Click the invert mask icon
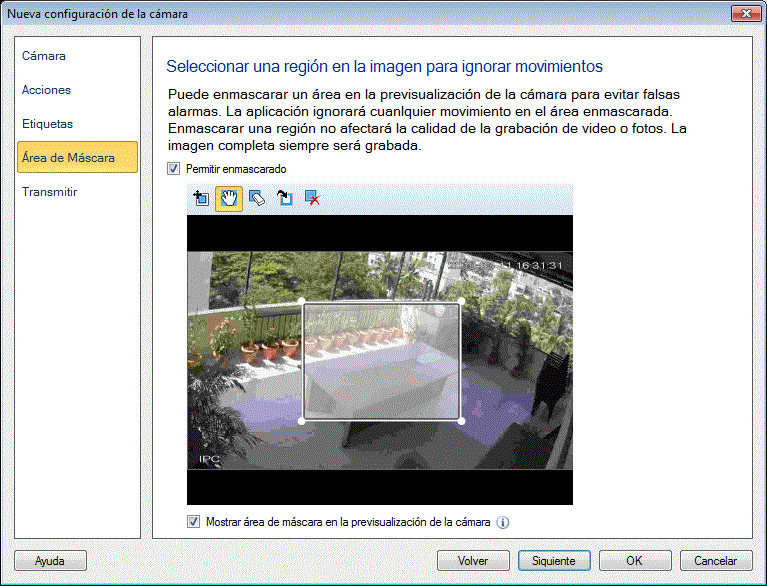This screenshot has height=586, width=767. point(285,198)
